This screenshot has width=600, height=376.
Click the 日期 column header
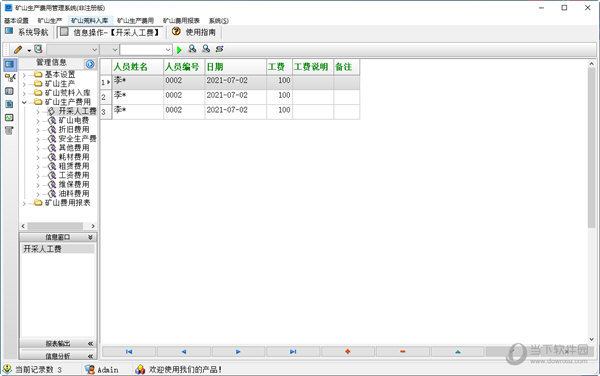click(x=235, y=67)
